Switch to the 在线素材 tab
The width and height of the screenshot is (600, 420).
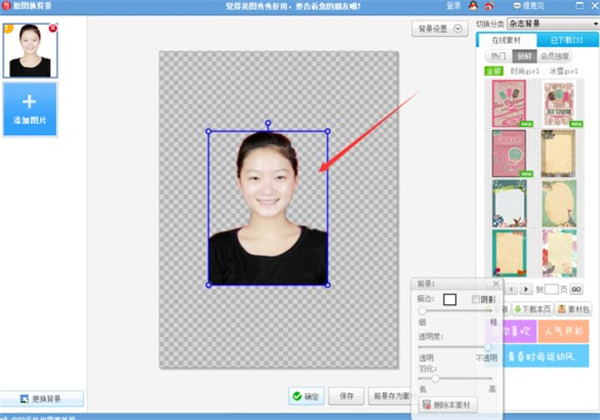(506, 40)
